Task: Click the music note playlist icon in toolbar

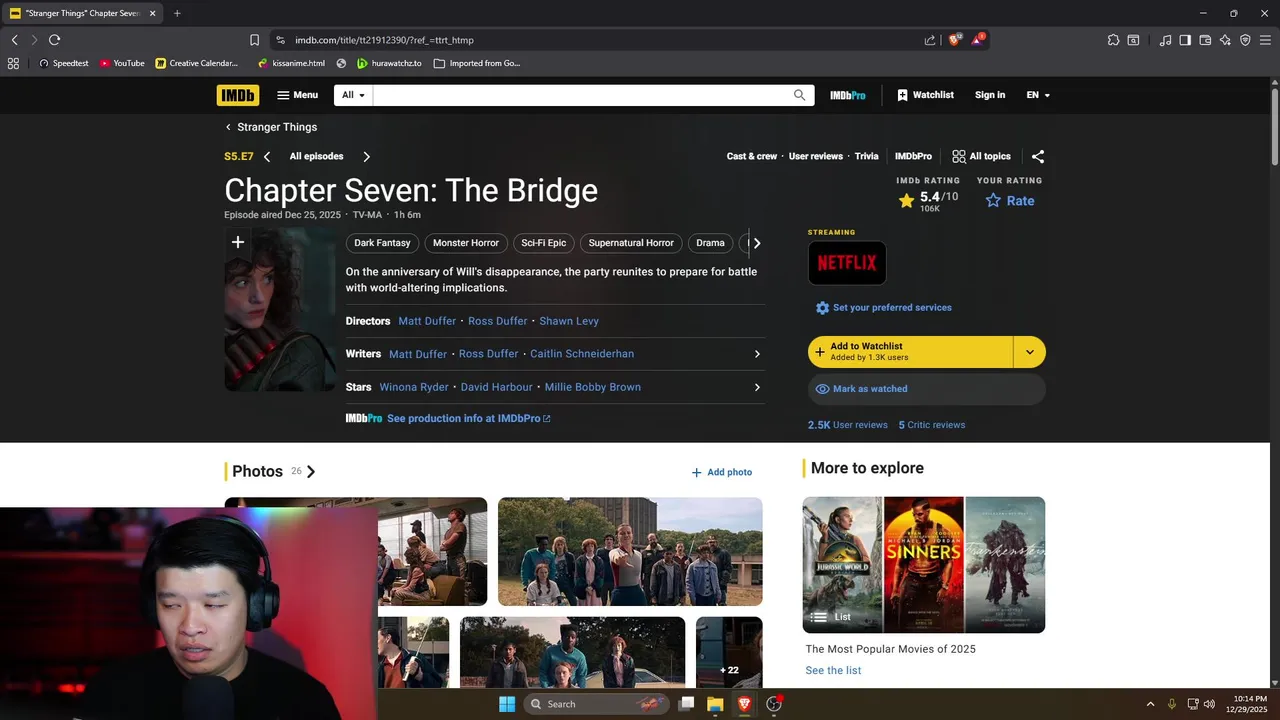Action: 1165,40
